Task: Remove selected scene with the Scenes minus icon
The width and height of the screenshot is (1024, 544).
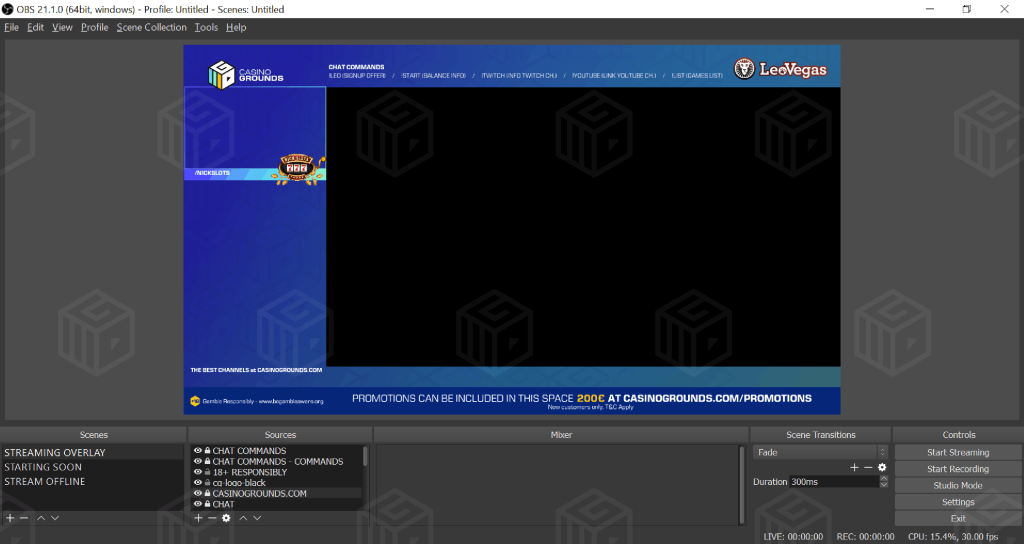Action: [x=24, y=518]
